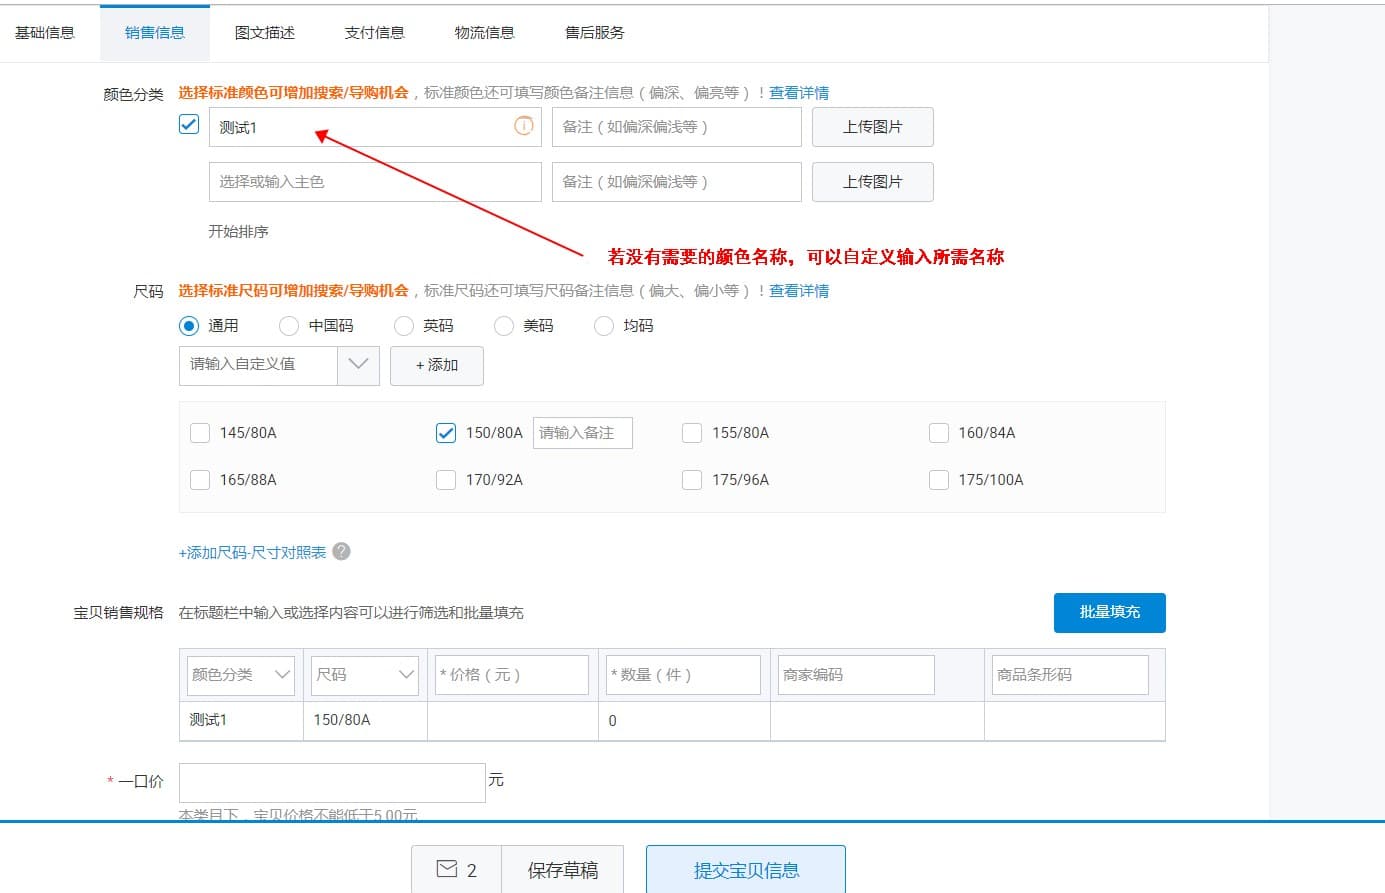Viewport: 1385px width, 893px height.
Task: Switch to the 物流信息 tab
Action: point(484,32)
